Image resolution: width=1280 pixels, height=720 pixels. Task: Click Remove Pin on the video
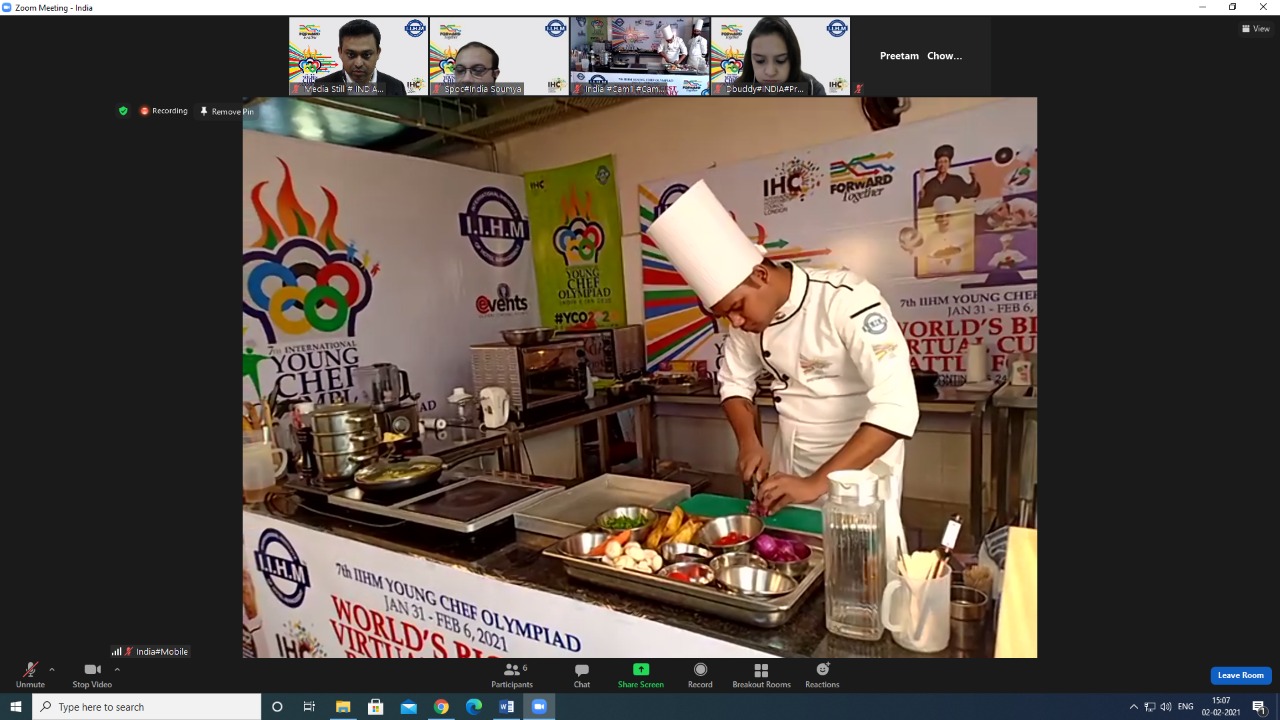(227, 111)
